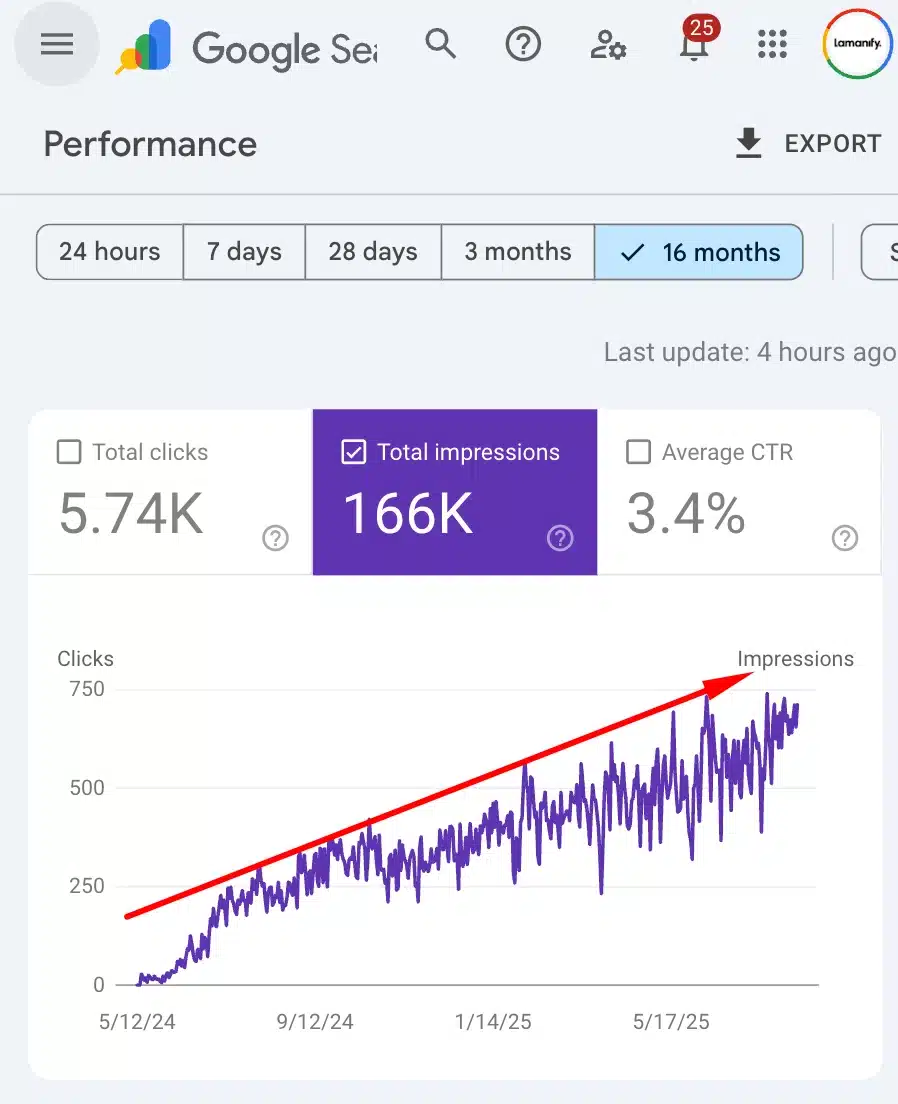The width and height of the screenshot is (898, 1104).
Task: Enable the Average CTR checkbox
Action: [x=638, y=452]
